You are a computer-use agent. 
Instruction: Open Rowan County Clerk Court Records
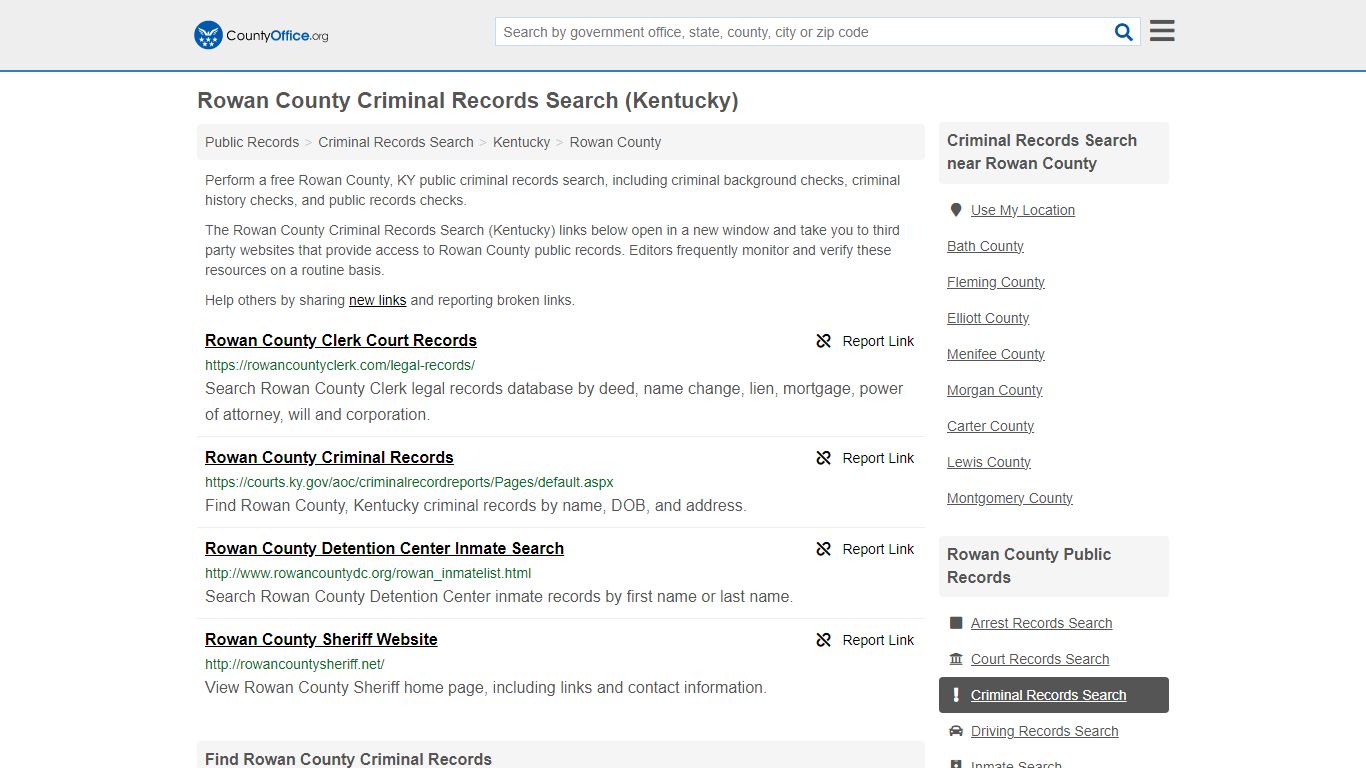click(341, 340)
